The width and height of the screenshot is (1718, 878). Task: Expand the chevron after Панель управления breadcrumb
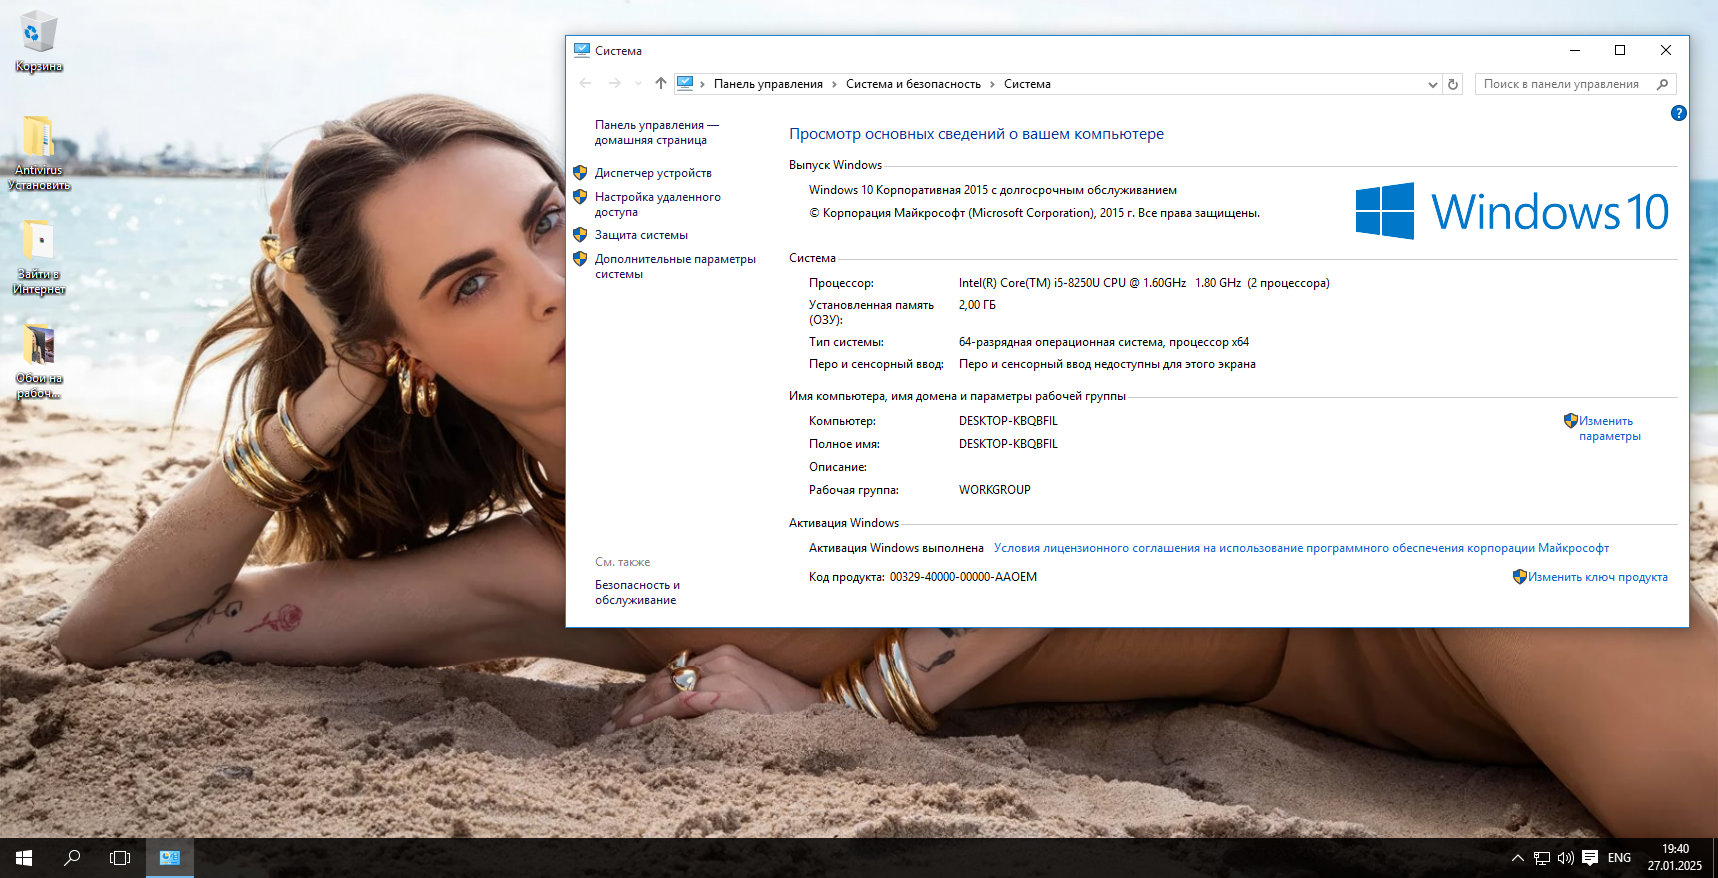click(834, 84)
